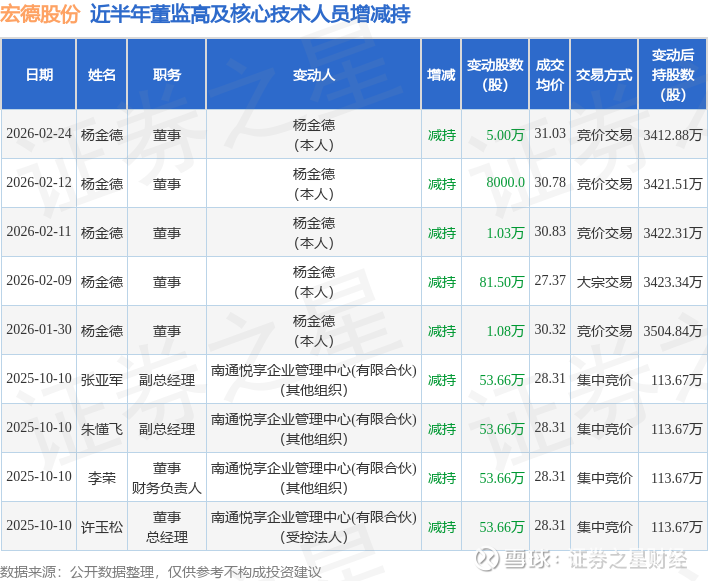Click the 变动后持股数(股) column header

tap(673, 74)
